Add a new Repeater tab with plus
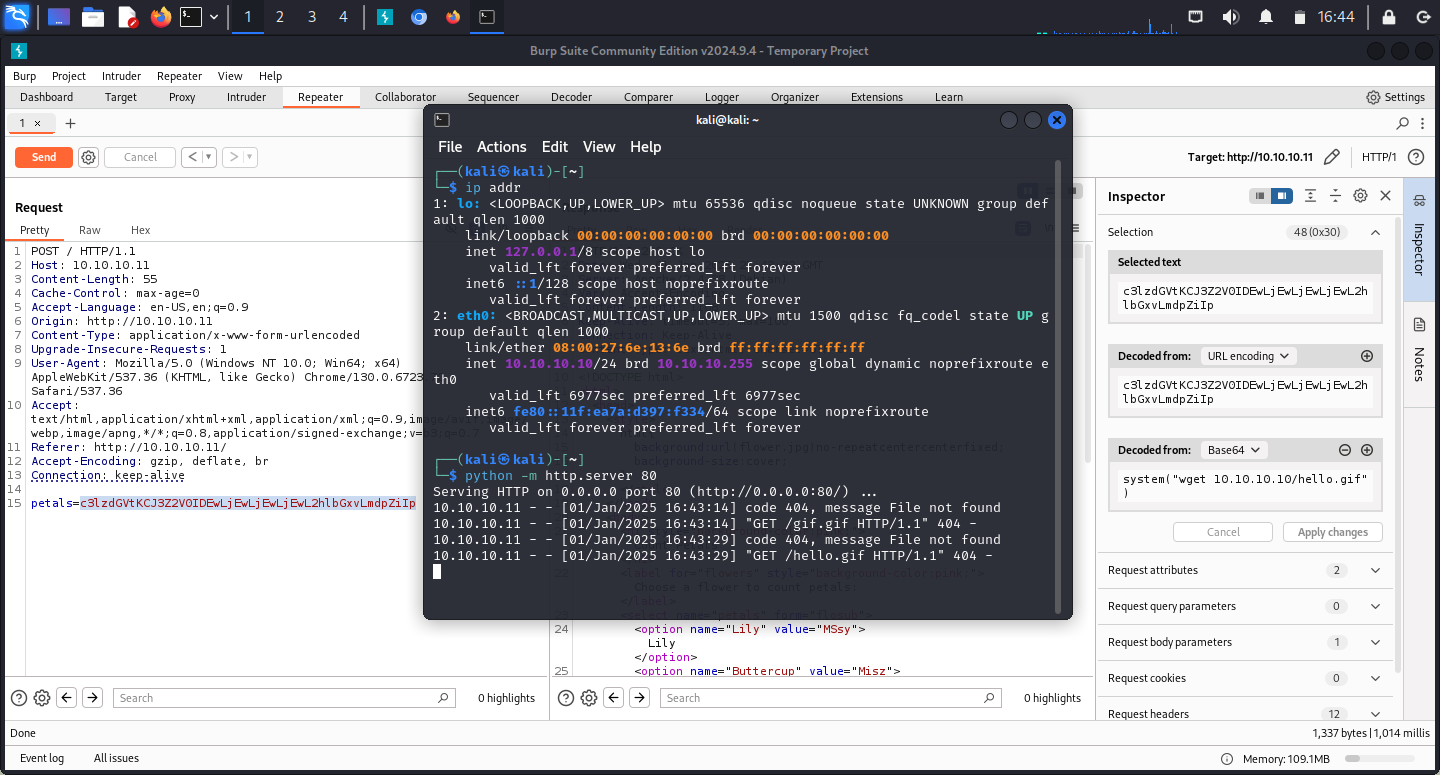Image resolution: width=1440 pixels, height=775 pixels. [70, 123]
